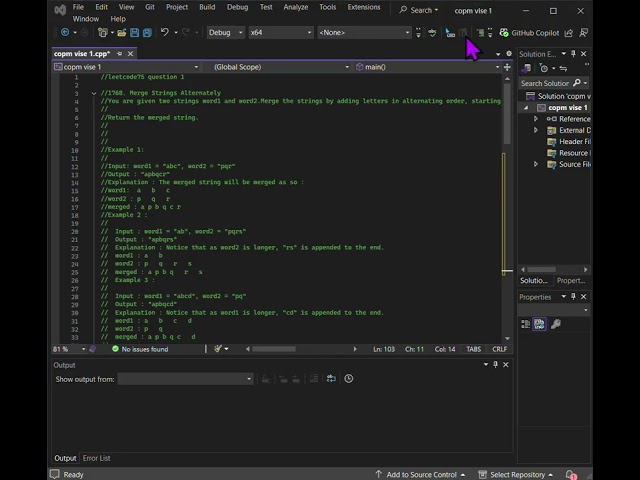This screenshot has height=480, width=640.
Task: Click the Share icon beside GitHub Copilot
Action: coord(569,33)
